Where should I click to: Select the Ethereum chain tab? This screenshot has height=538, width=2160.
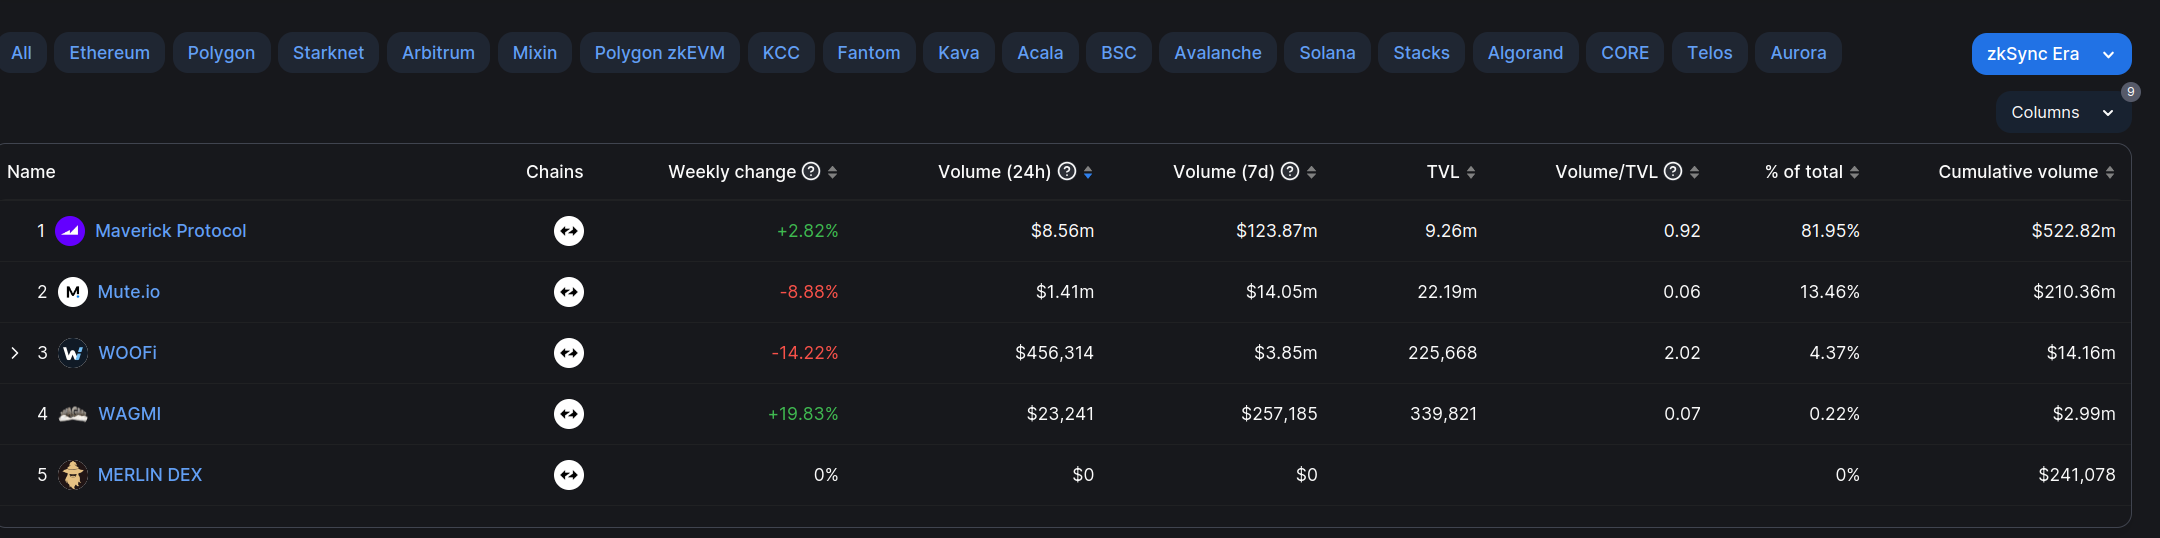coord(110,53)
